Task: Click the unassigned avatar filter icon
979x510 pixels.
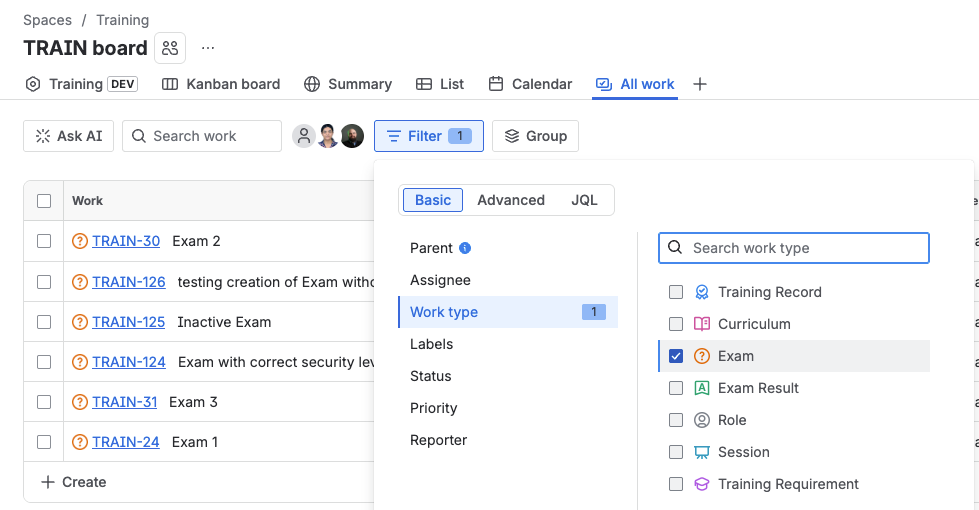Action: point(304,136)
